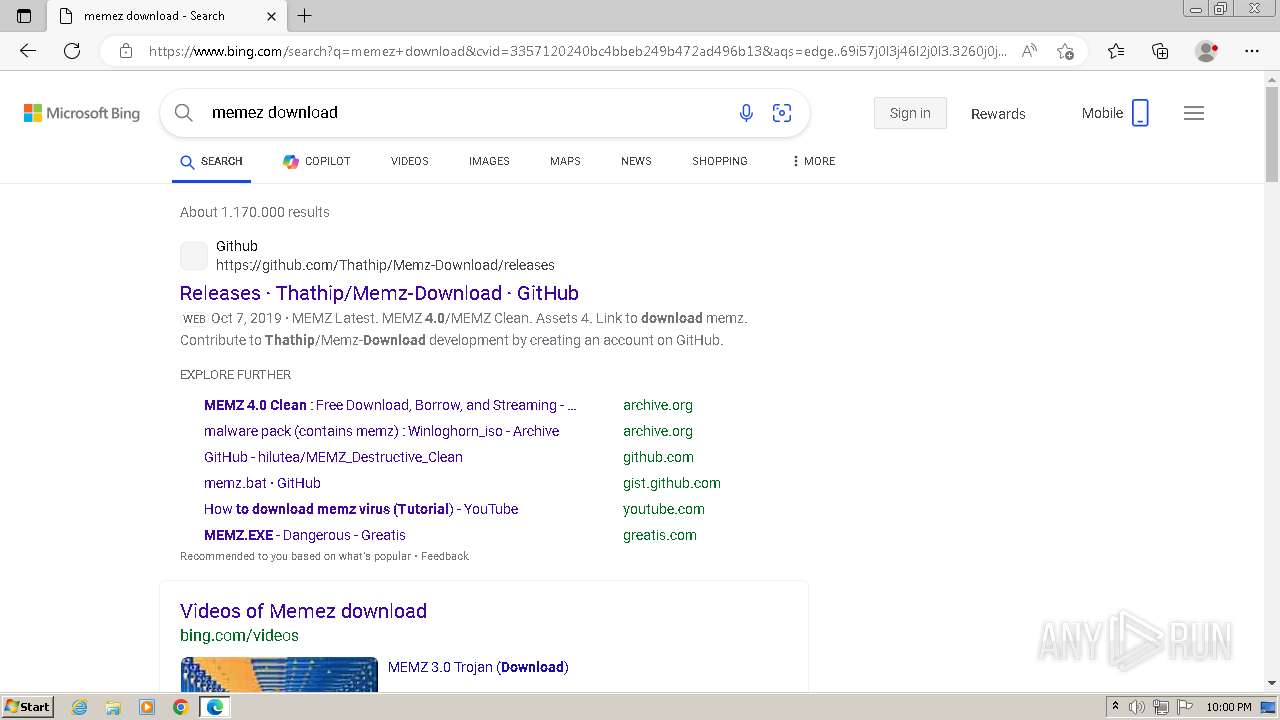Viewport: 1280px width, 720px height.
Task: Open Releases · Thathip/Memz-Download · GitHub result
Action: pos(379,293)
